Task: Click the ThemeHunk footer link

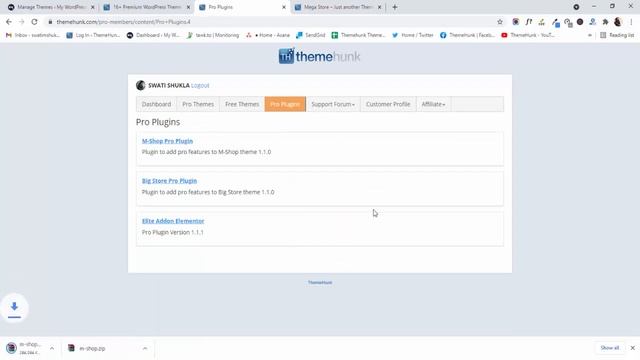Action: [x=320, y=282]
